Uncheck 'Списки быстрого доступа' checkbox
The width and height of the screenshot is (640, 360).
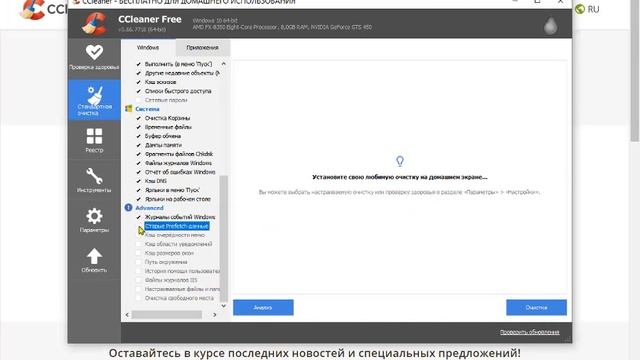pyautogui.click(x=138, y=91)
